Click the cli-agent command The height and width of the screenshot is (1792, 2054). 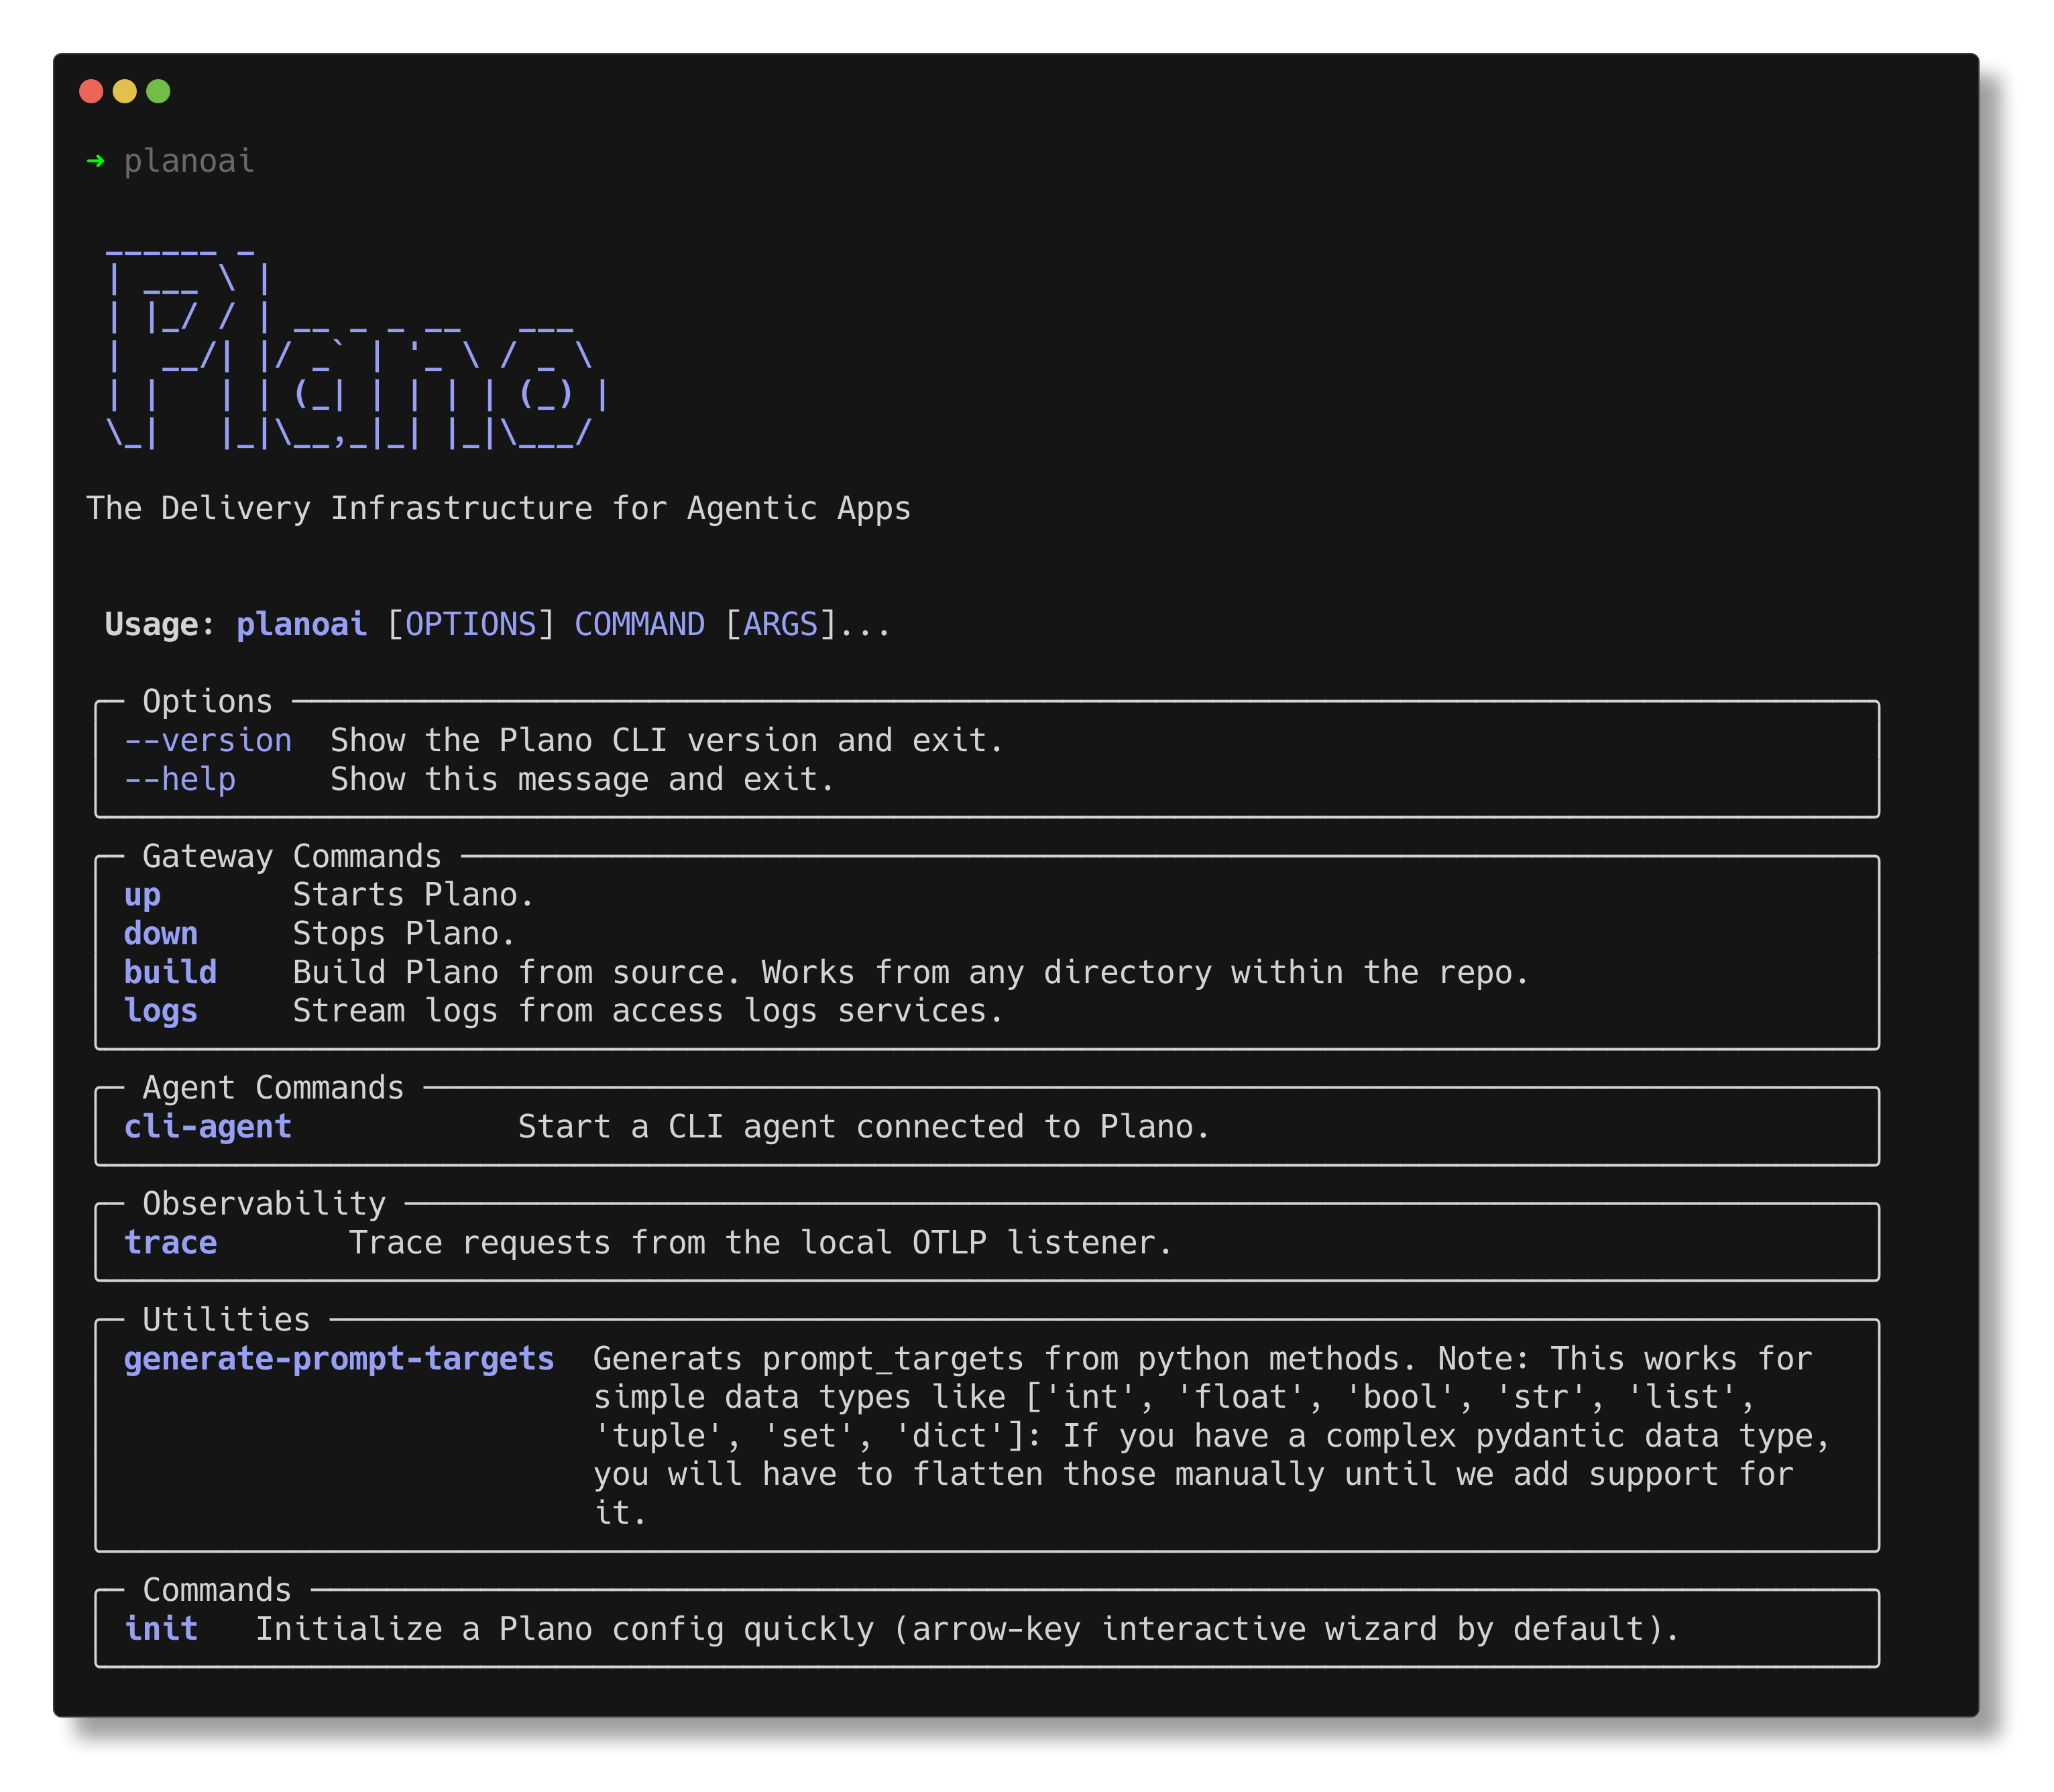point(208,1127)
